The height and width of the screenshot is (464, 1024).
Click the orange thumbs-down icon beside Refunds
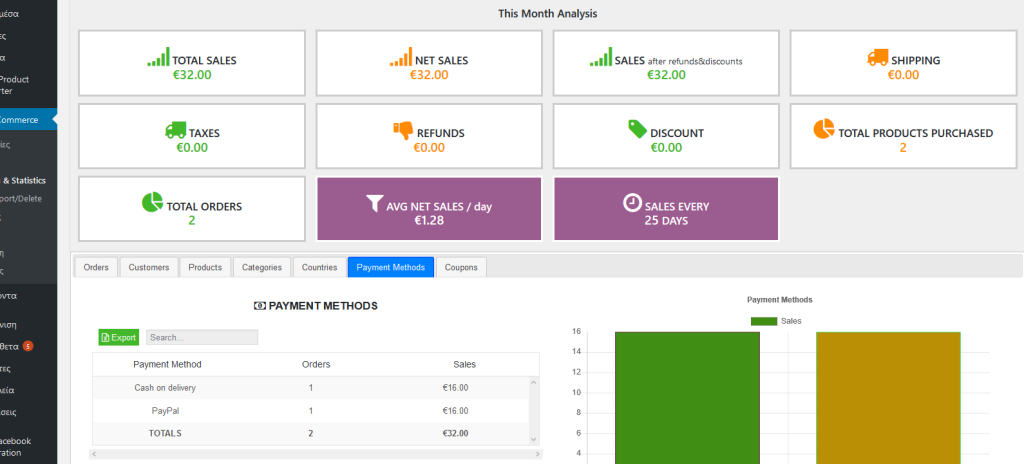click(403, 131)
